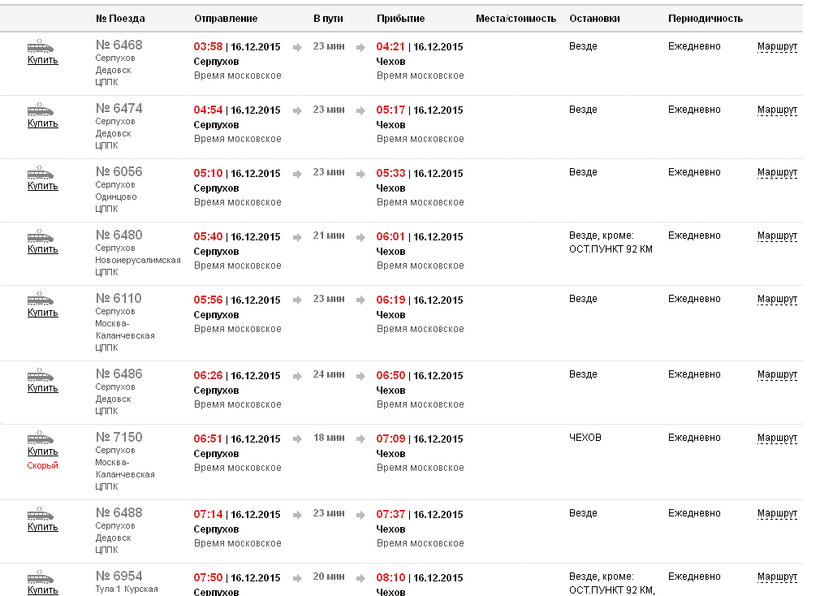View Маршрут for train № 6480

(x=777, y=236)
